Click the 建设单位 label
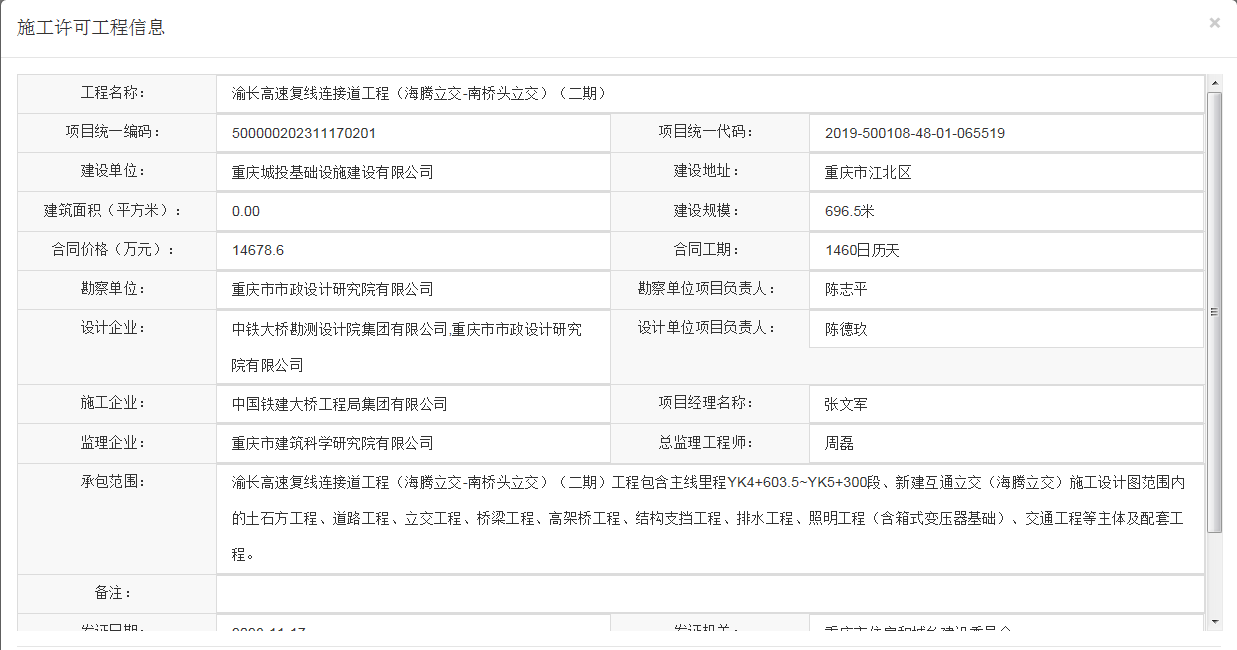1237x650 pixels. click(113, 170)
